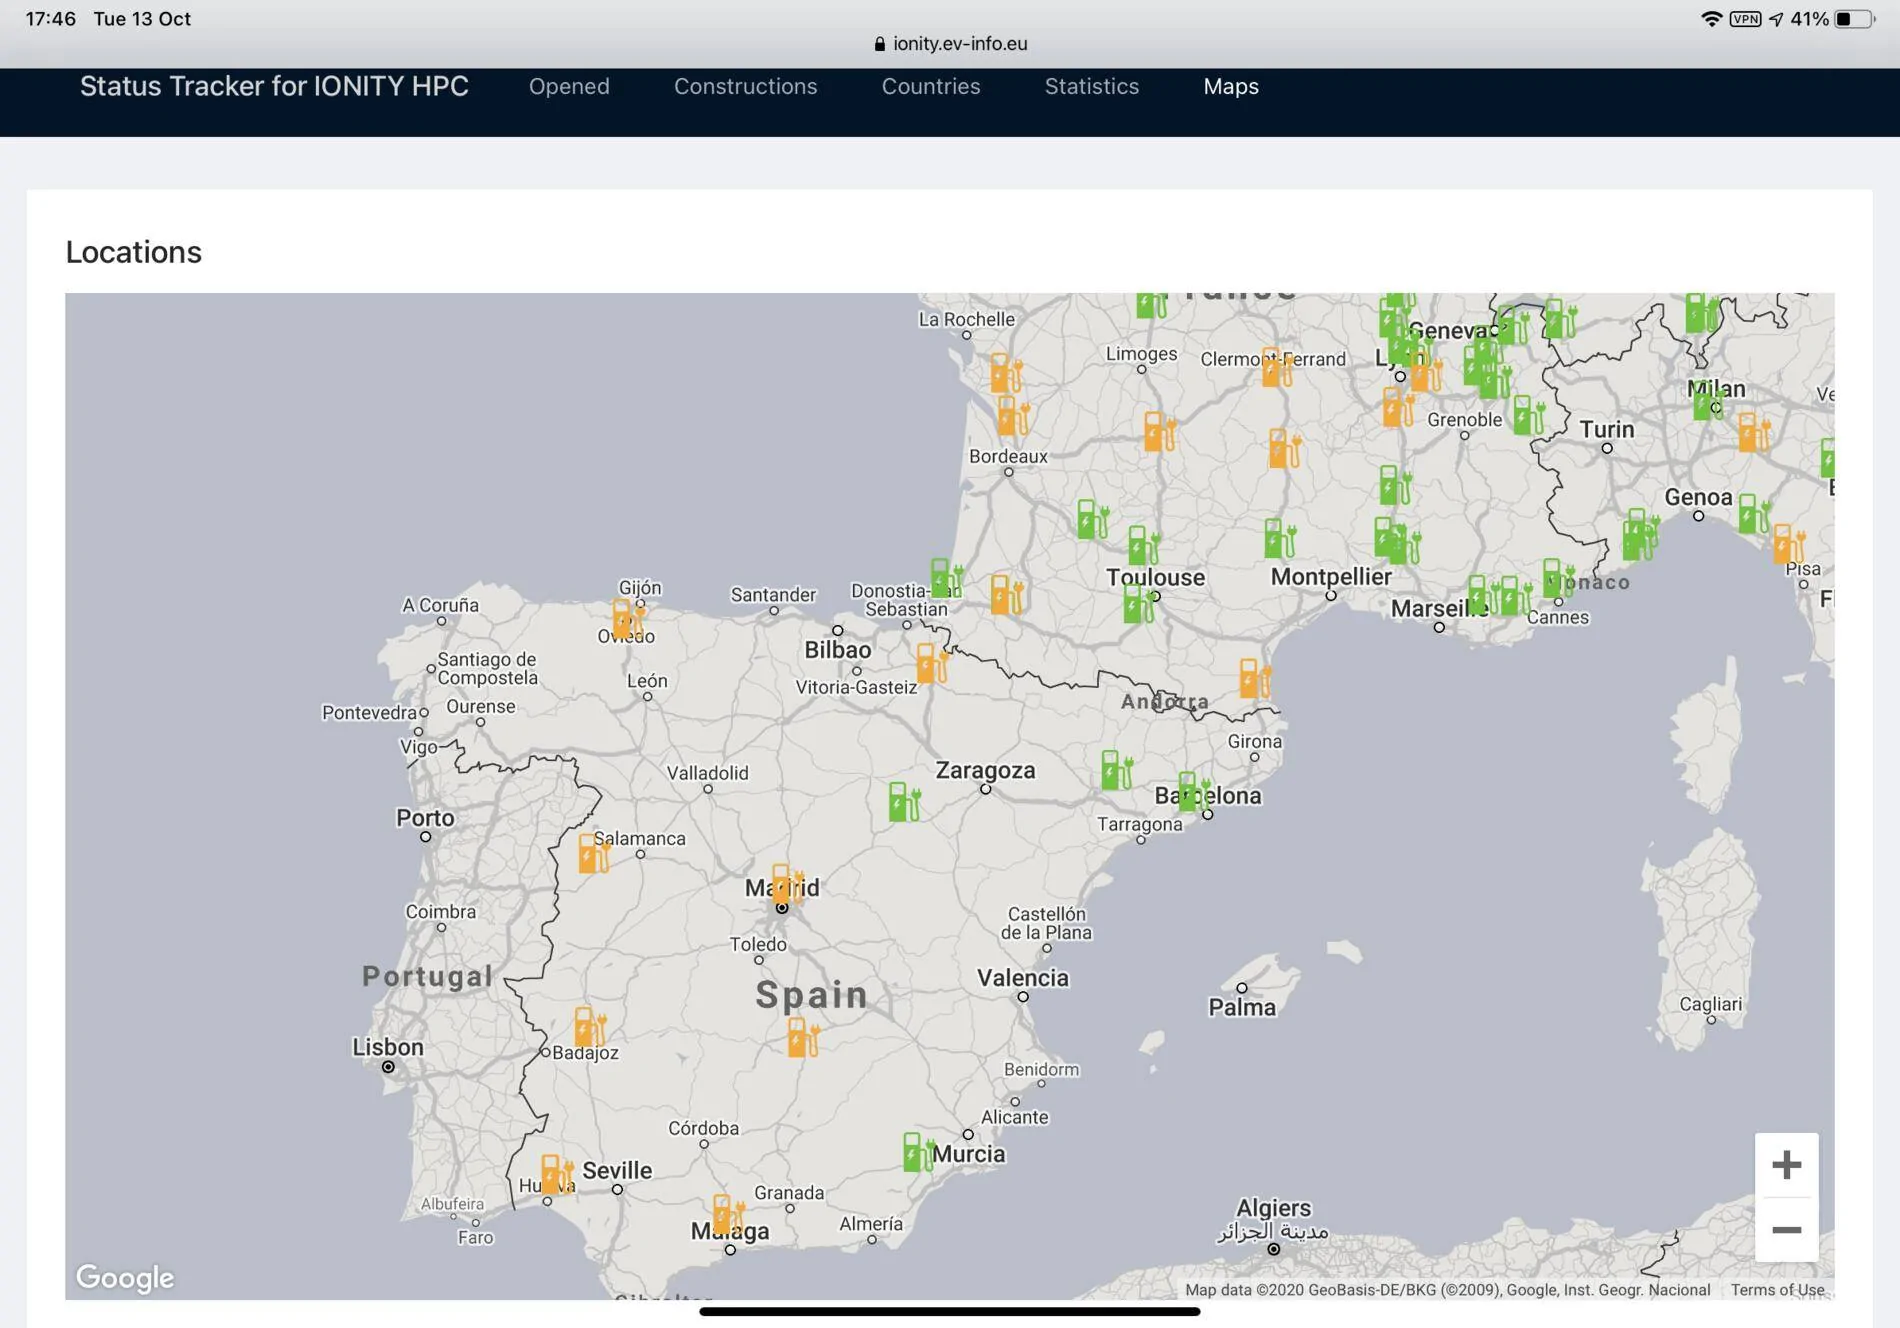Select the orange charger marker south of Toledo
The image size is (1900, 1328).
point(802,1037)
